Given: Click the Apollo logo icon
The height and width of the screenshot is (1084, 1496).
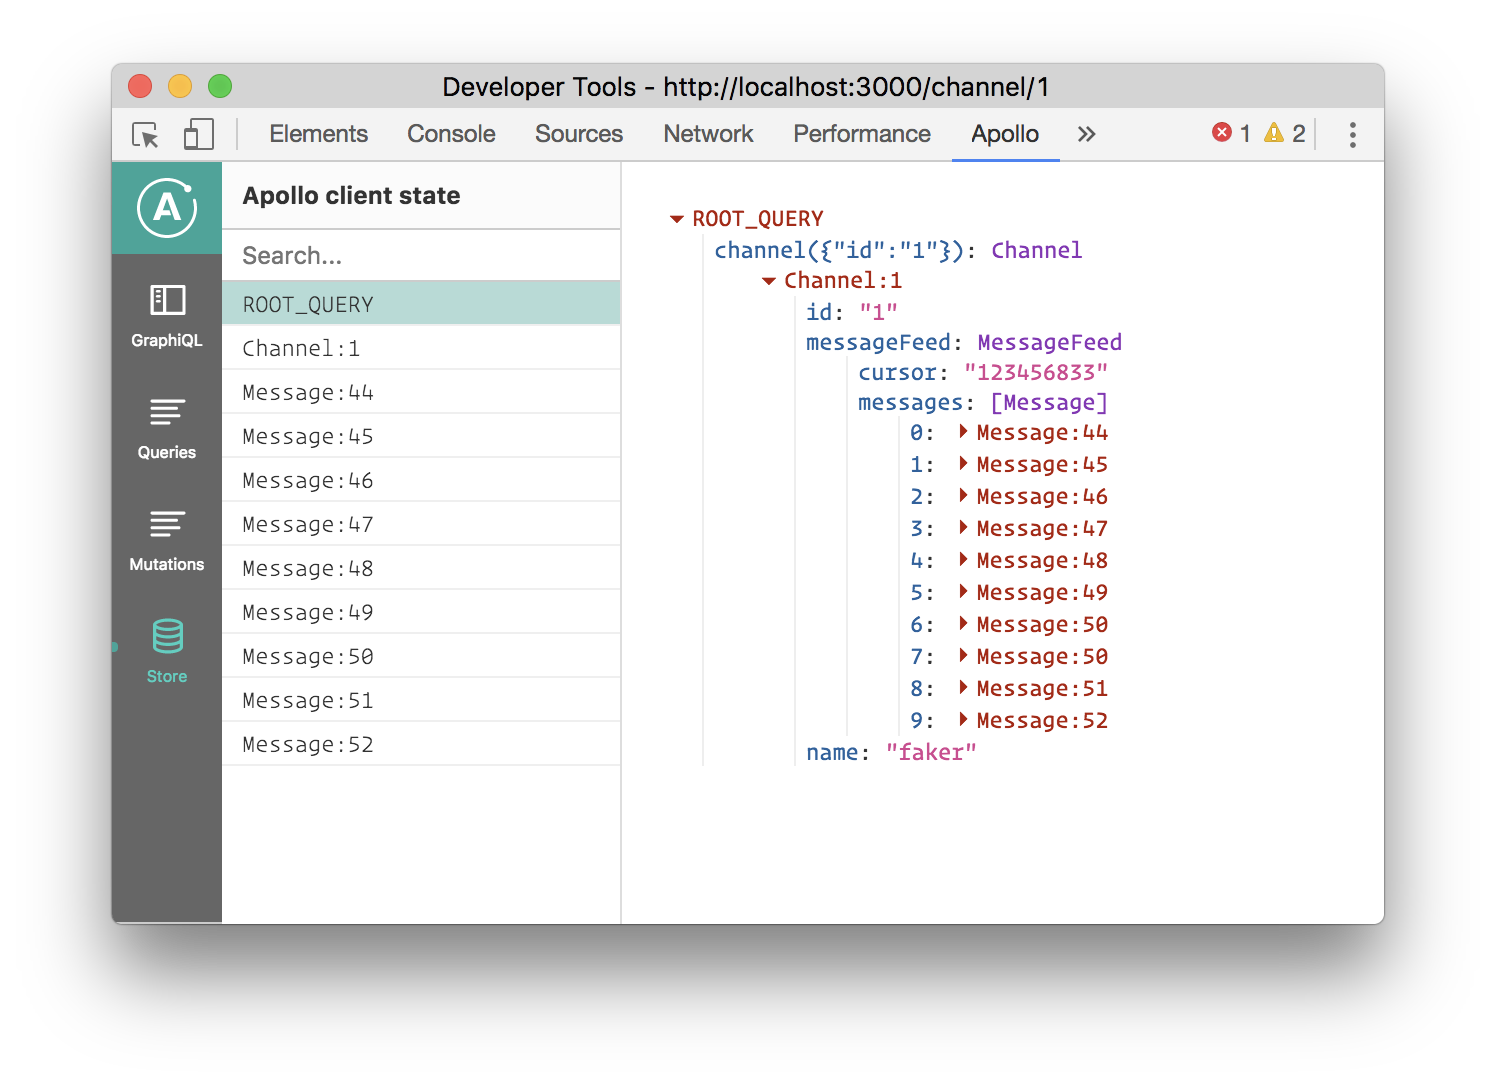Looking at the screenshot, I should coord(167,208).
